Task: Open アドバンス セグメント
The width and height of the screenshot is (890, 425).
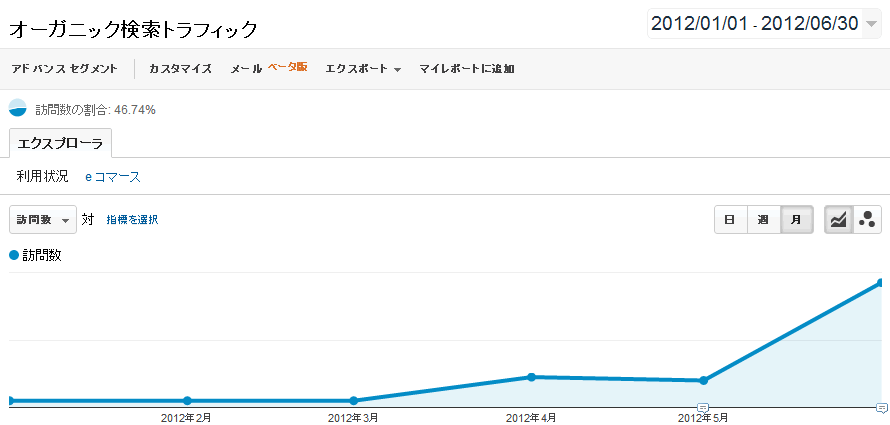Action: tap(65, 69)
